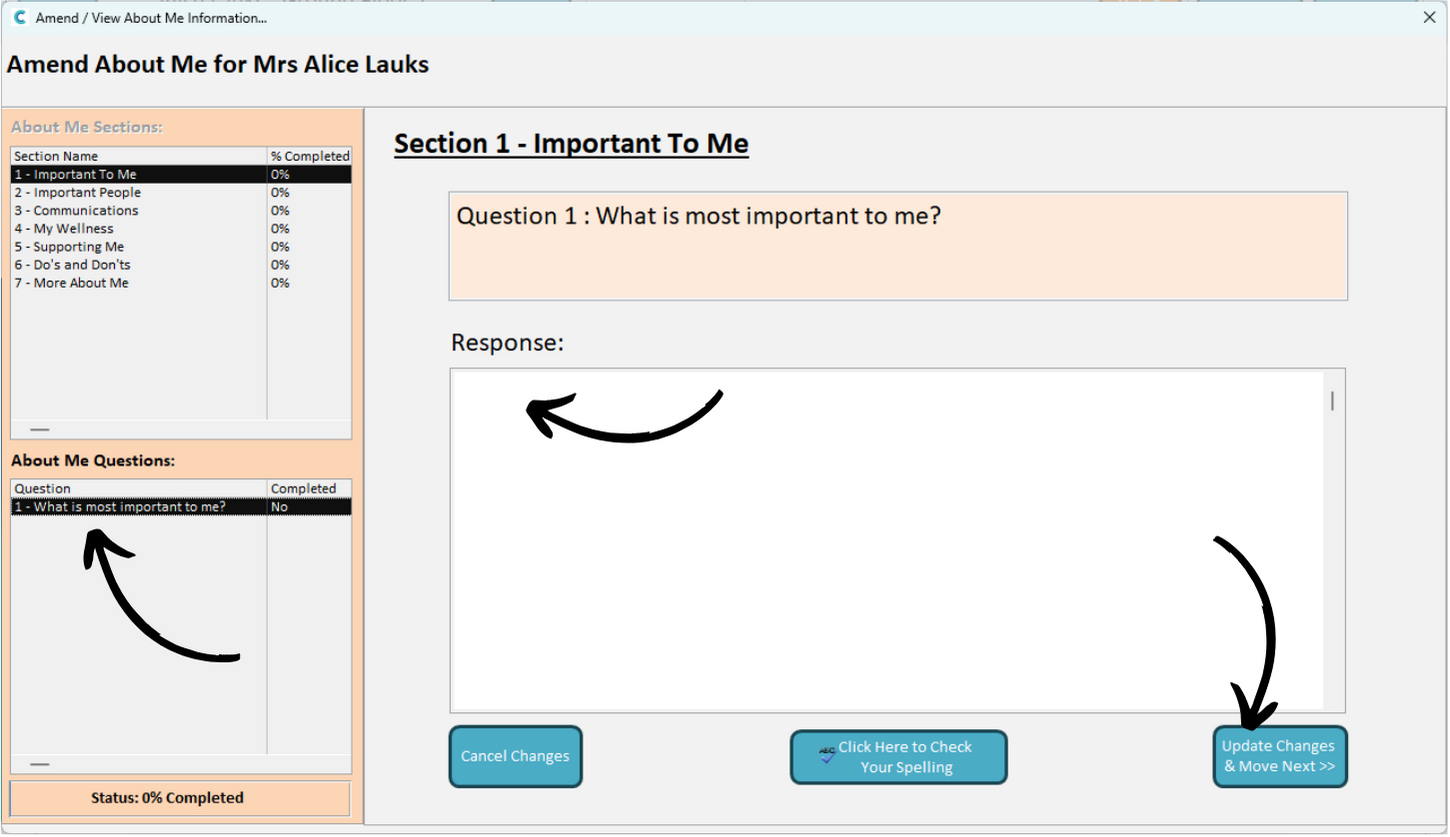This screenshot has width=1450, height=837.
Task: Click Here to Check Your Spelling button
Action: click(x=899, y=757)
